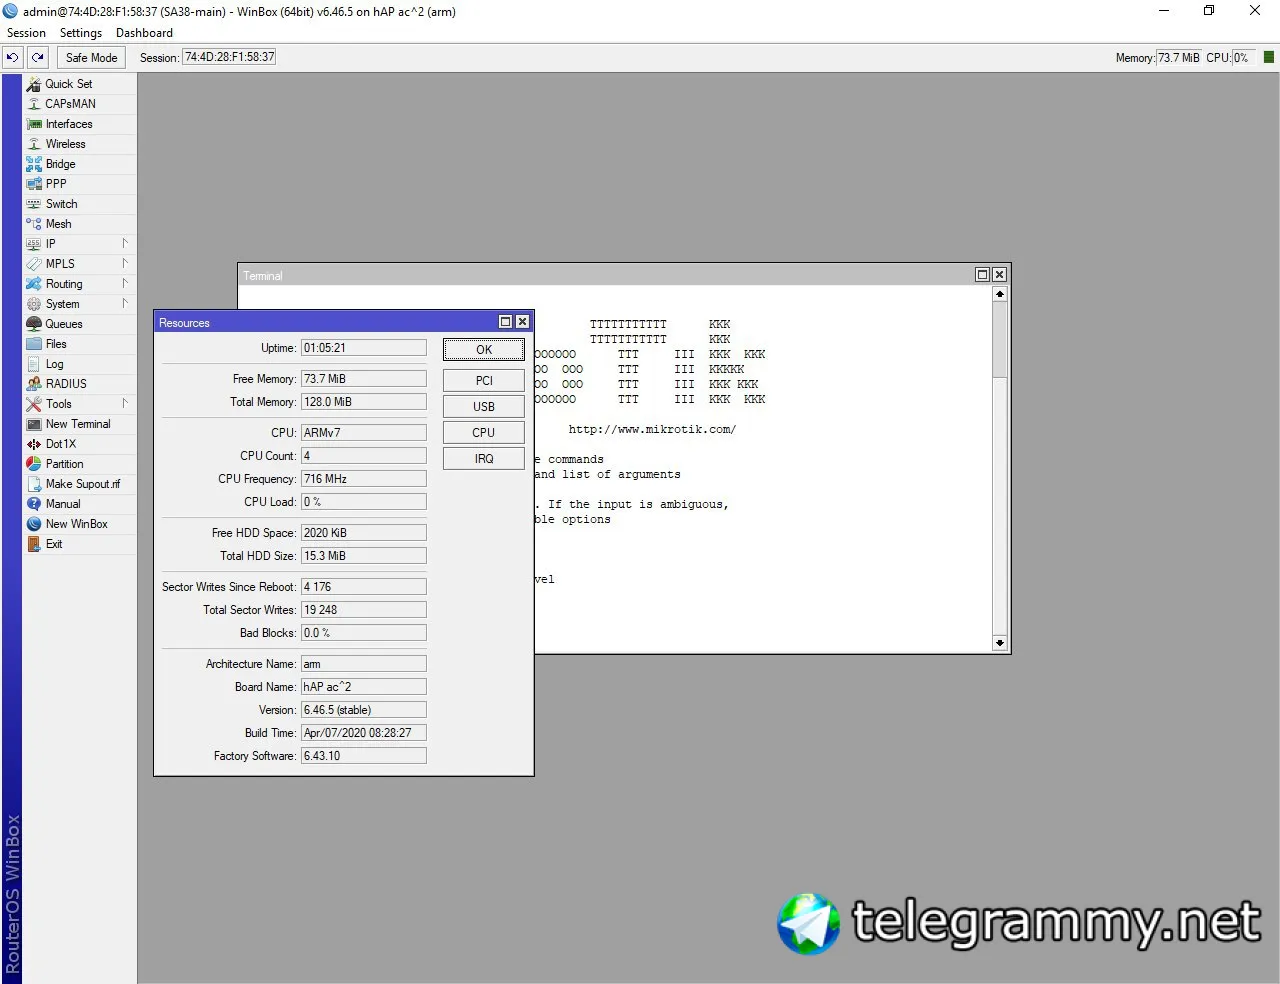Open the Queues menu icon
1280x984 pixels.
[x=34, y=324]
